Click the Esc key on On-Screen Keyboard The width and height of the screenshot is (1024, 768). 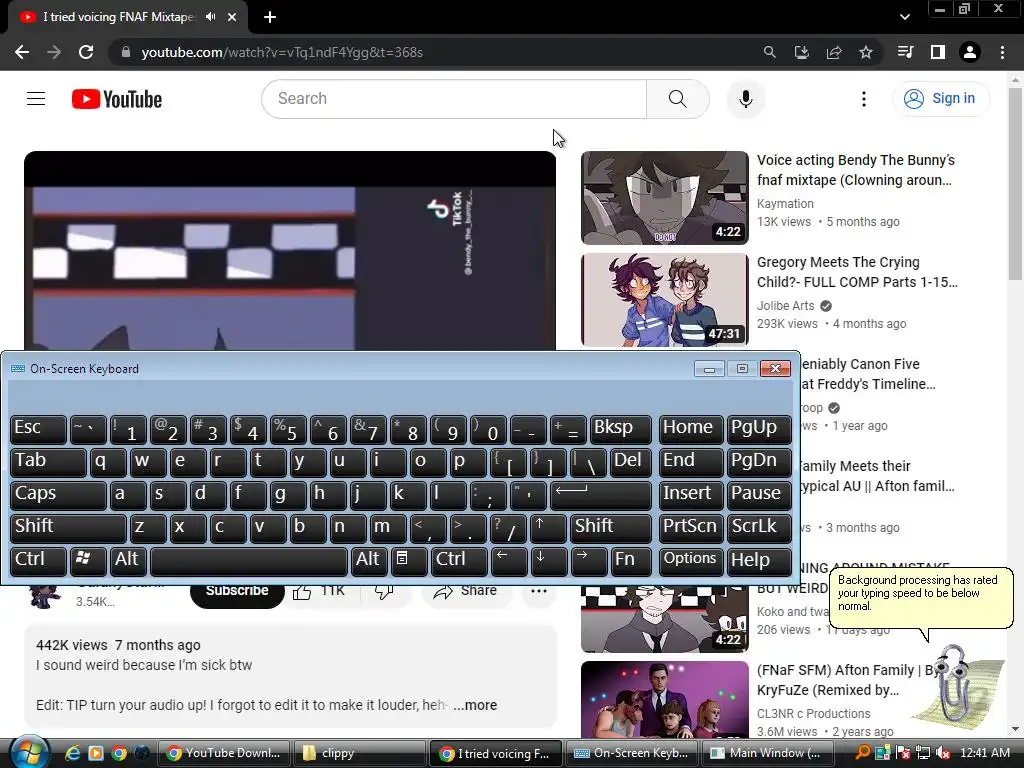pyautogui.click(x=38, y=428)
